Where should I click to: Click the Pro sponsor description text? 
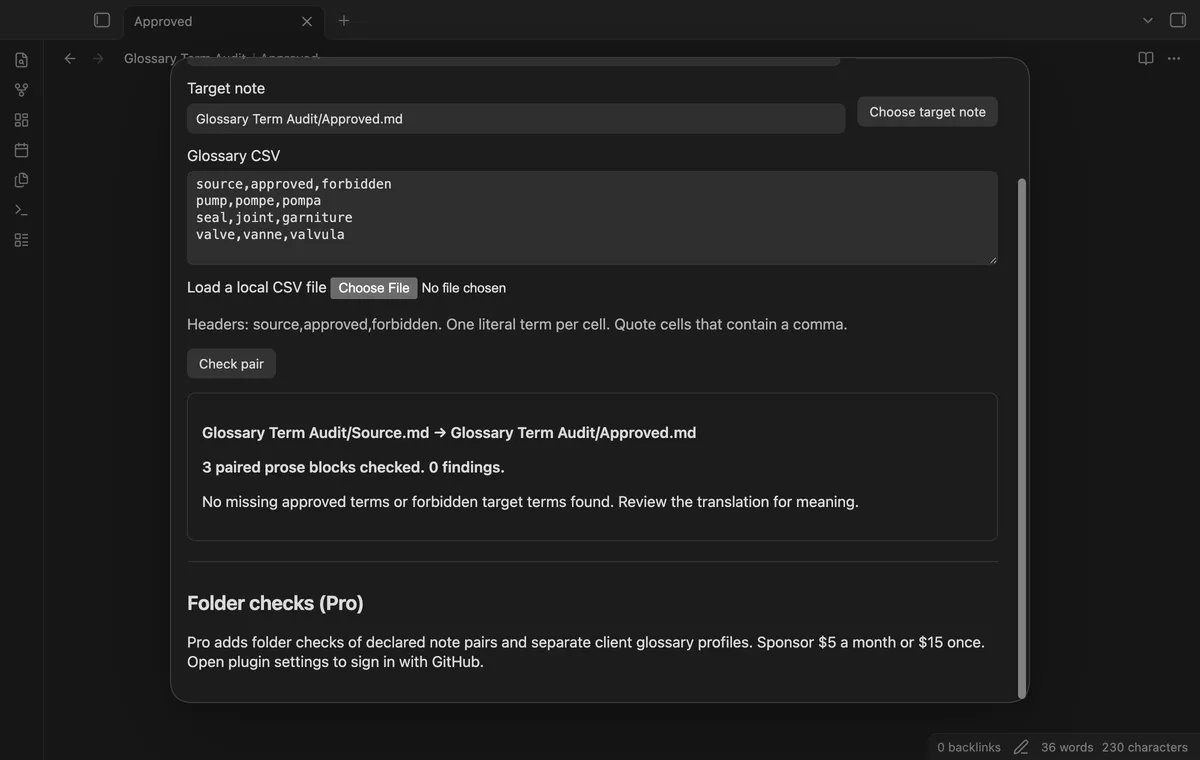tap(586, 652)
